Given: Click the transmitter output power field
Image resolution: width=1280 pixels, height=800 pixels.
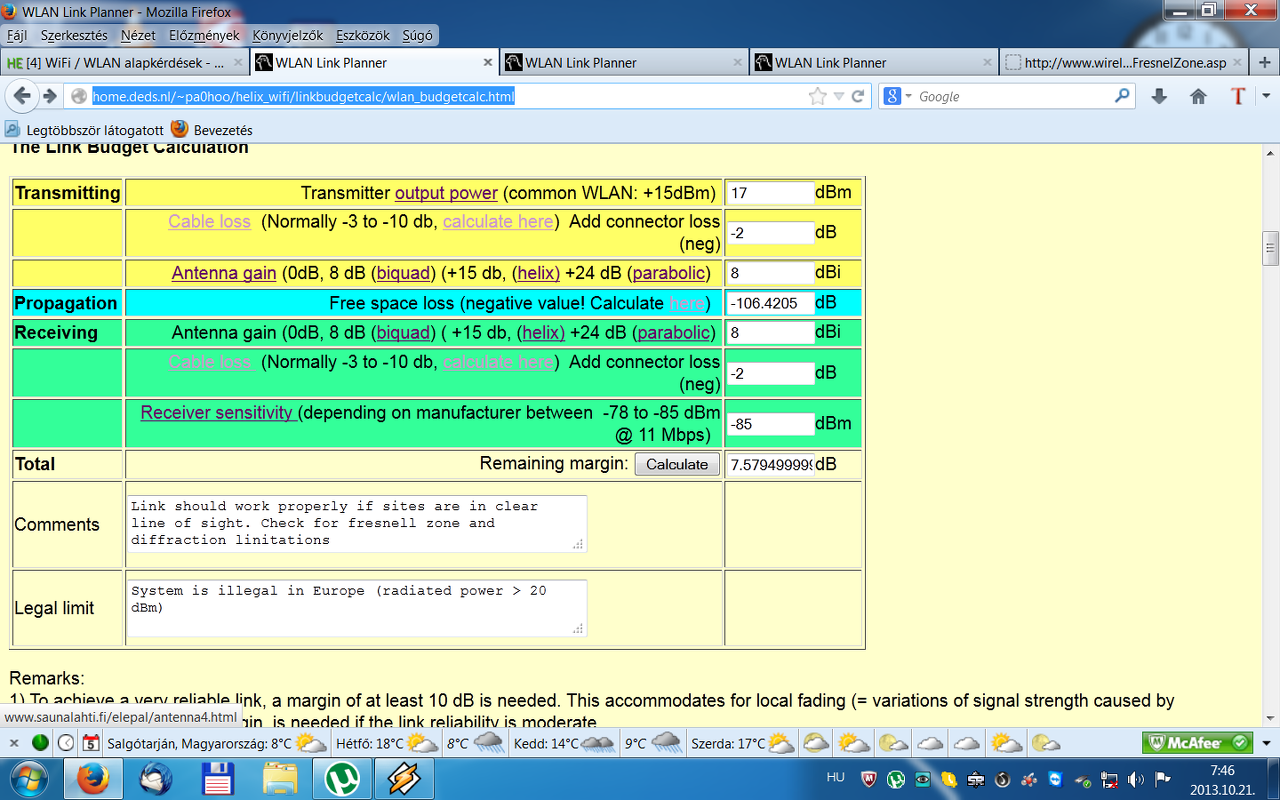Looking at the screenshot, I should click(770, 193).
